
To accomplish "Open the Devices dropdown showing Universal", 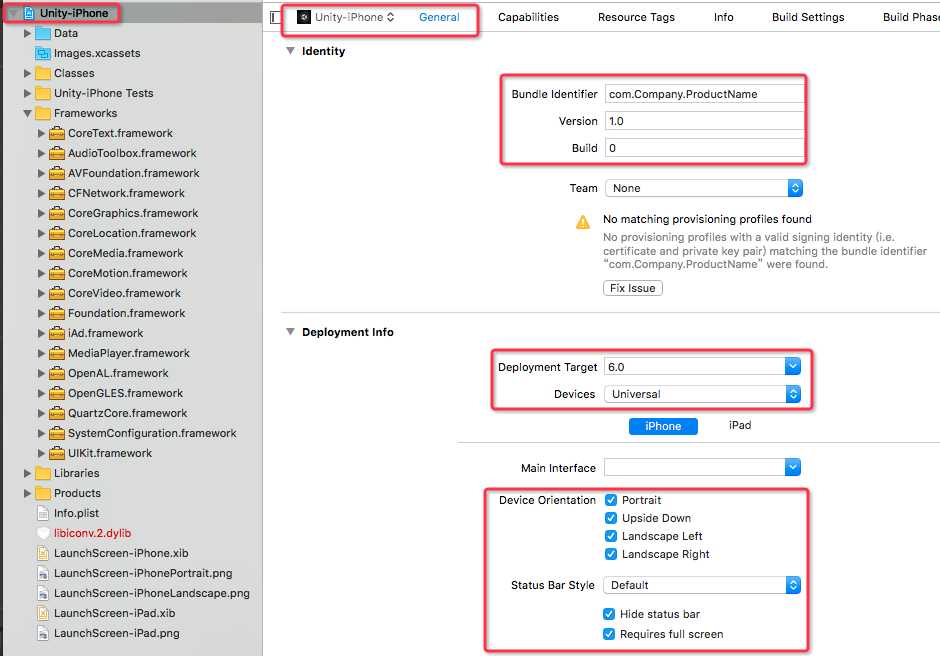I will pyautogui.click(x=703, y=394).
